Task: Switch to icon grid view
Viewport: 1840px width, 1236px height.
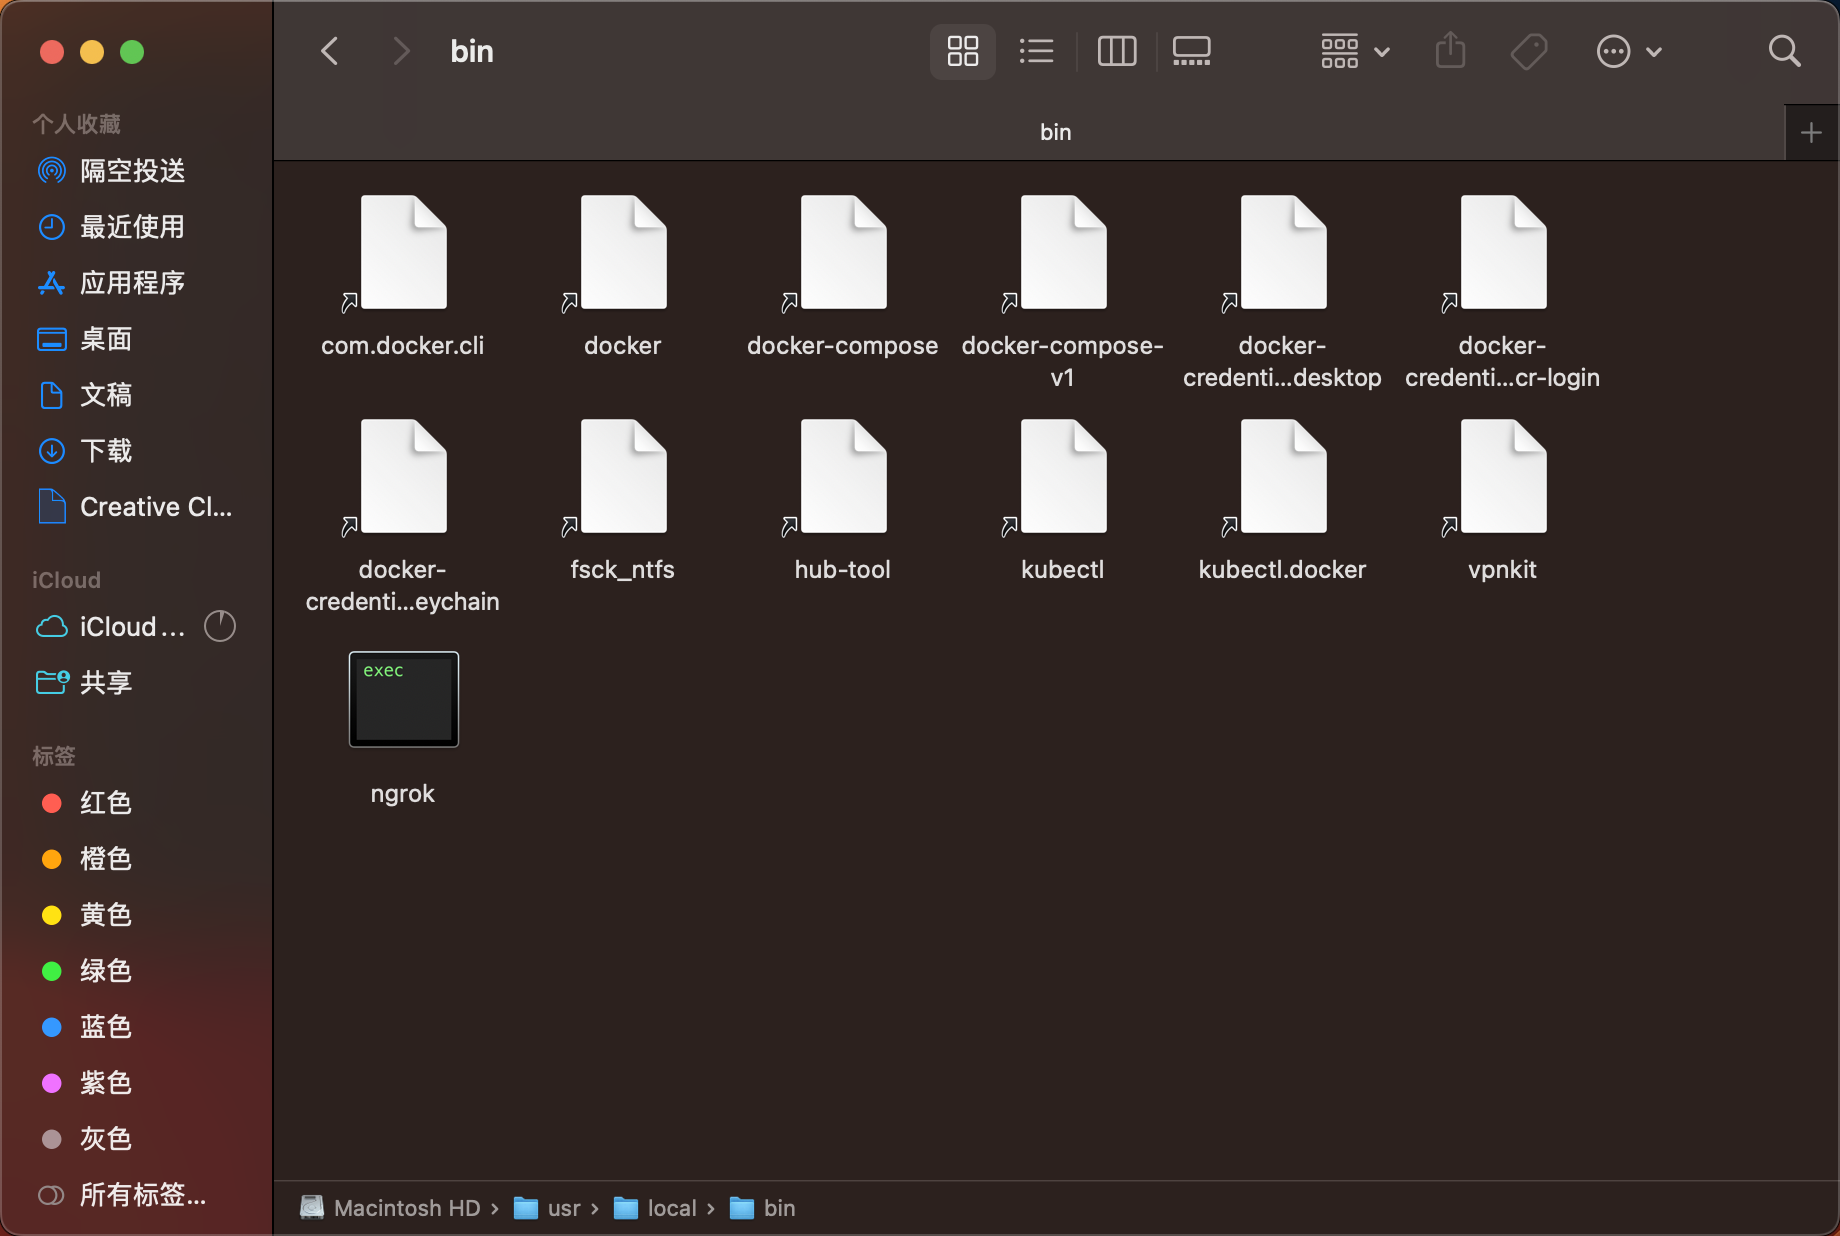Action: (963, 51)
